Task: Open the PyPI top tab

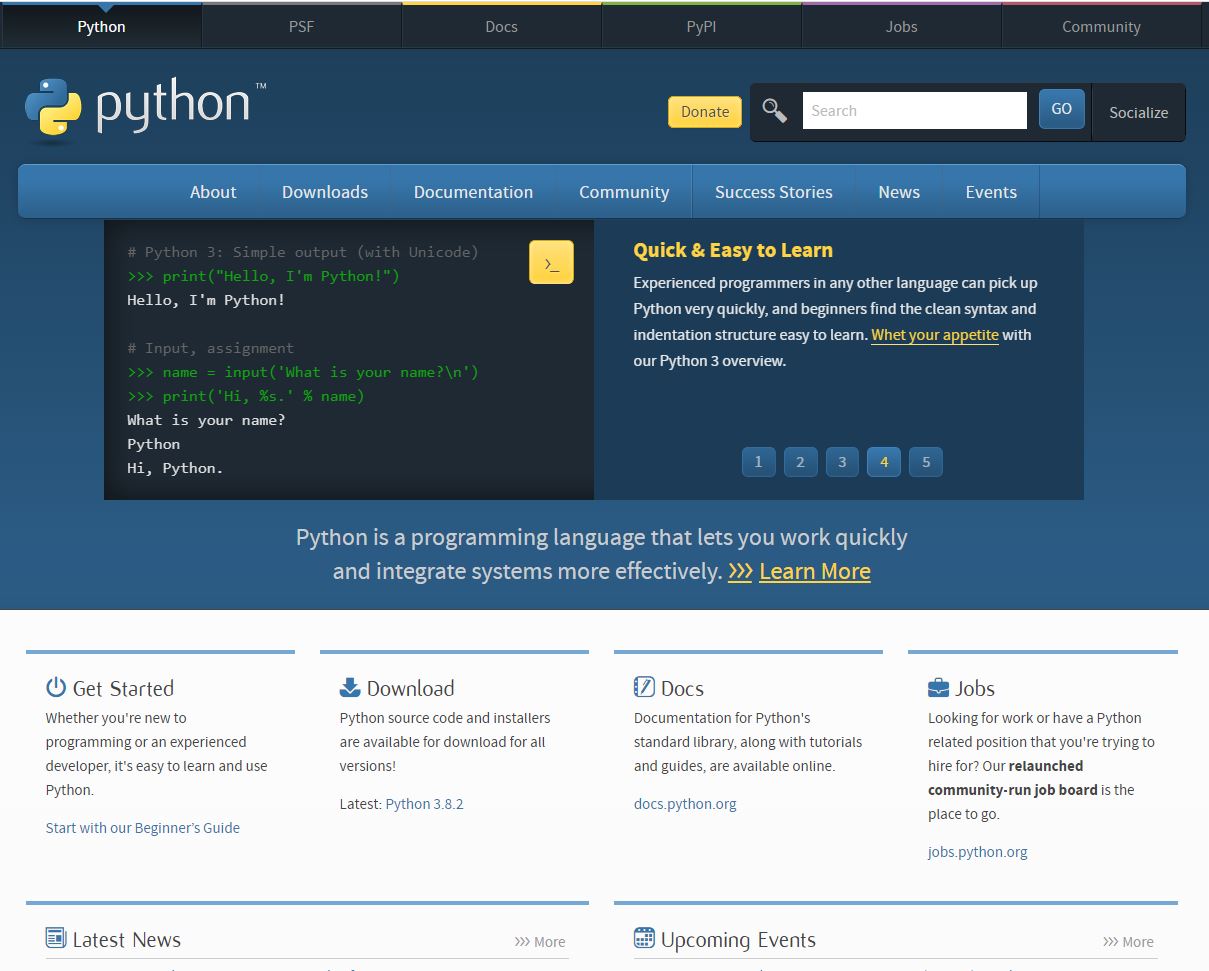Action: point(701,27)
